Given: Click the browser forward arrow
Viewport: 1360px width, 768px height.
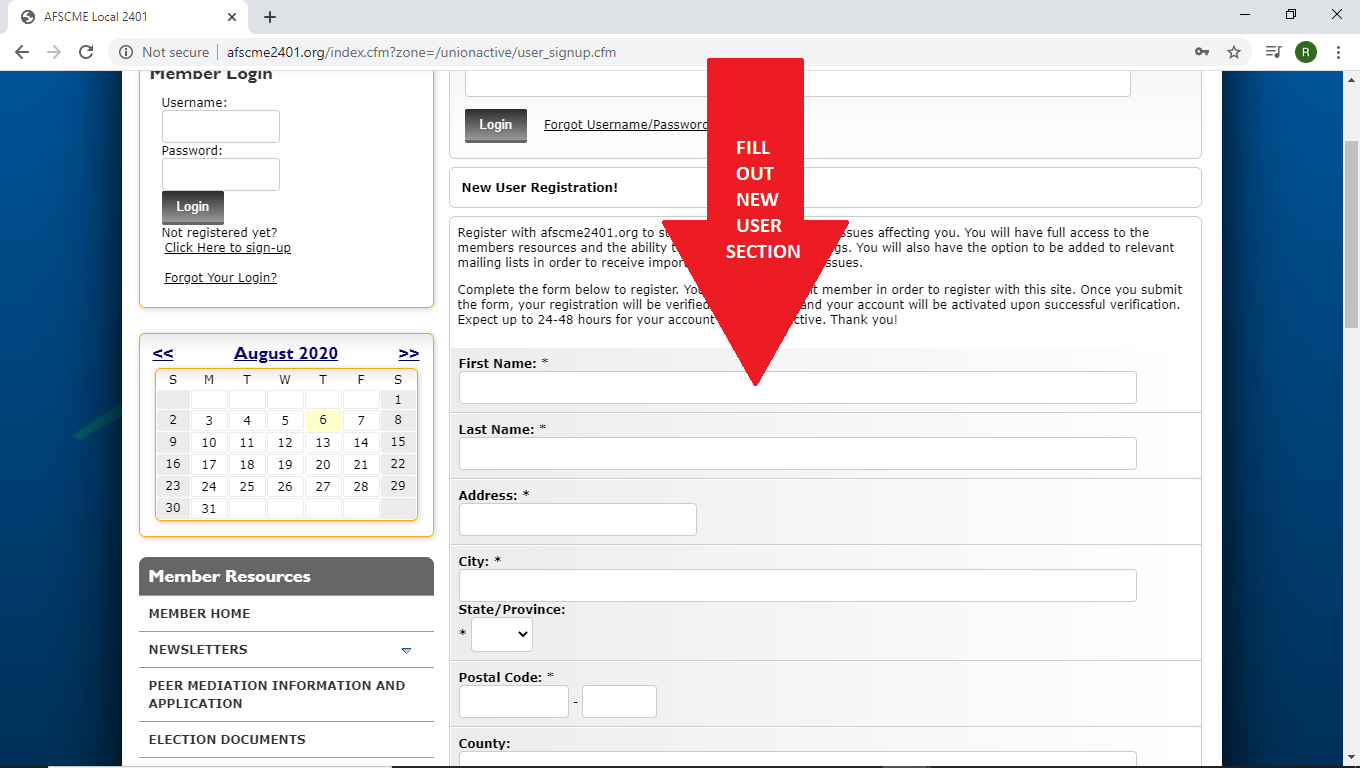Looking at the screenshot, I should click(54, 52).
